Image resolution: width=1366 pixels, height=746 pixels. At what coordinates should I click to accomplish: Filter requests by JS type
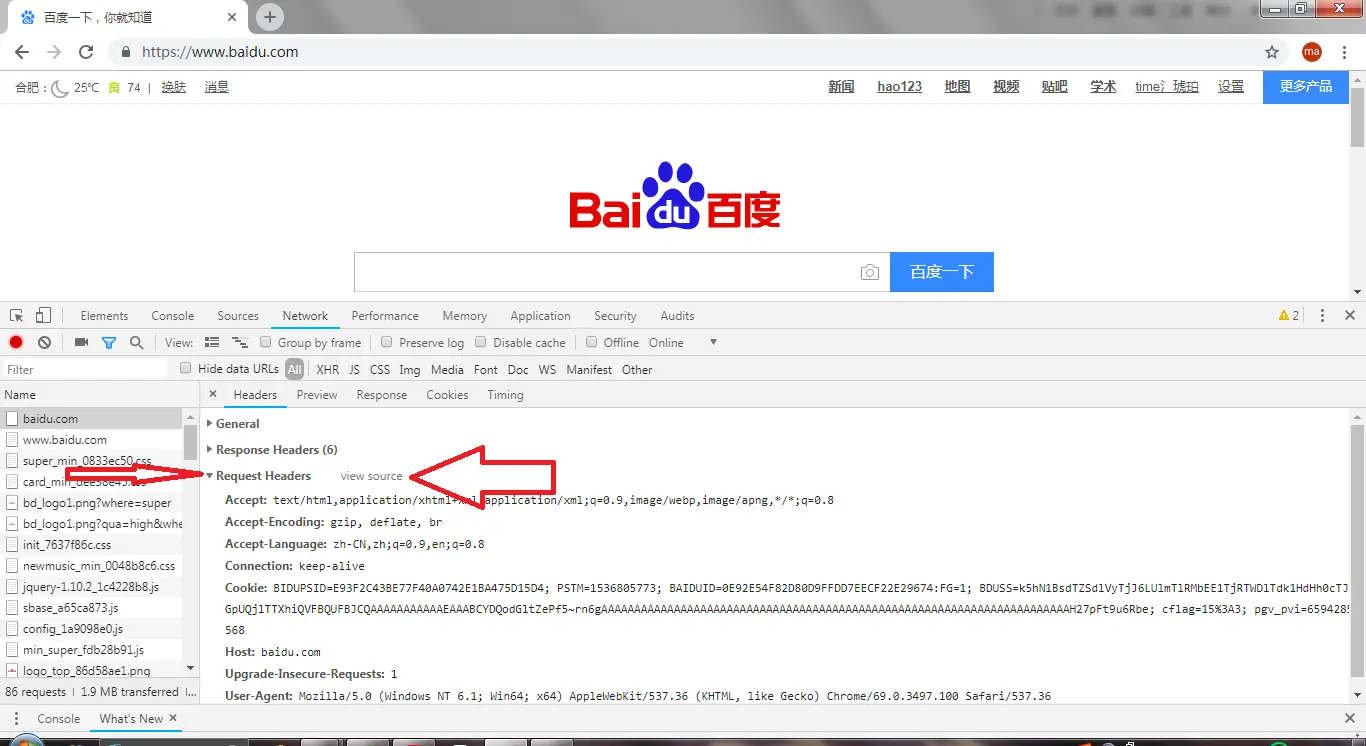[354, 370]
